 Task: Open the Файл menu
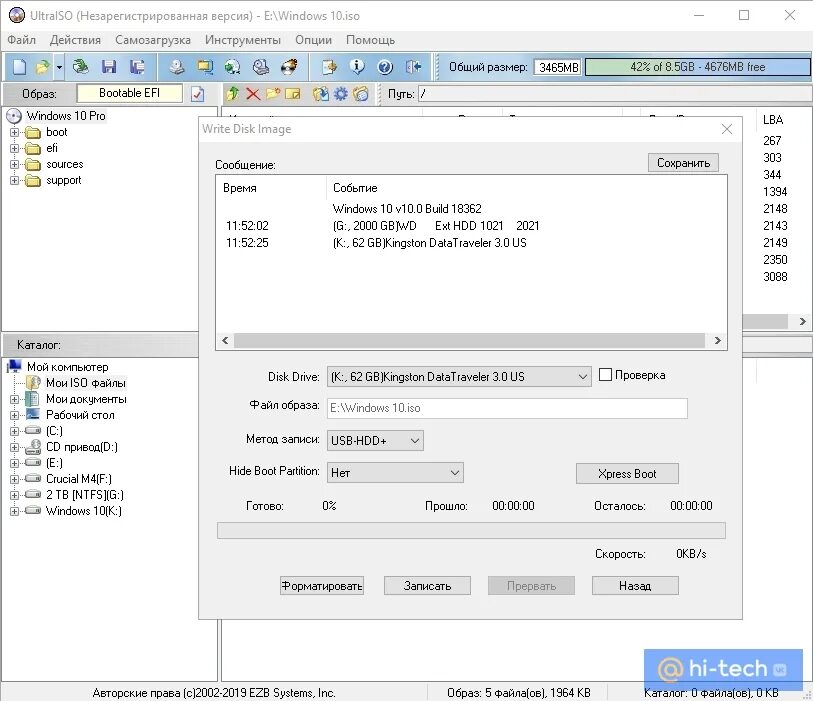point(21,40)
